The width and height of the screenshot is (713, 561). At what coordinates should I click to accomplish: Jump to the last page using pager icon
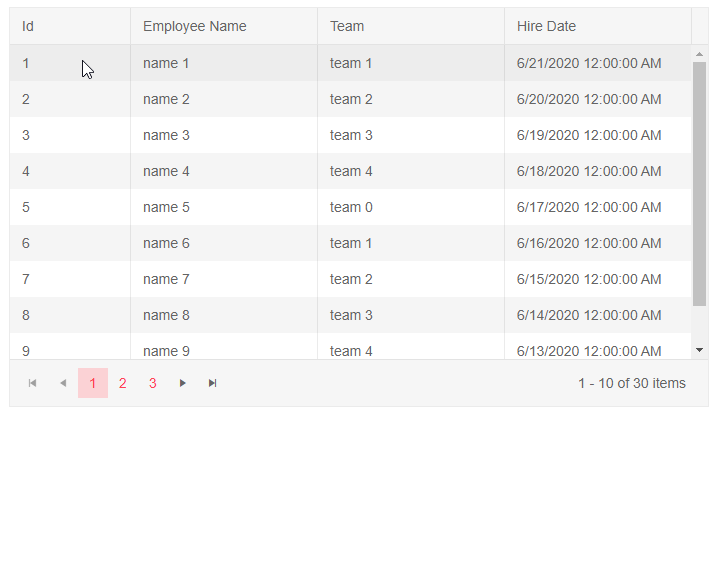click(212, 383)
